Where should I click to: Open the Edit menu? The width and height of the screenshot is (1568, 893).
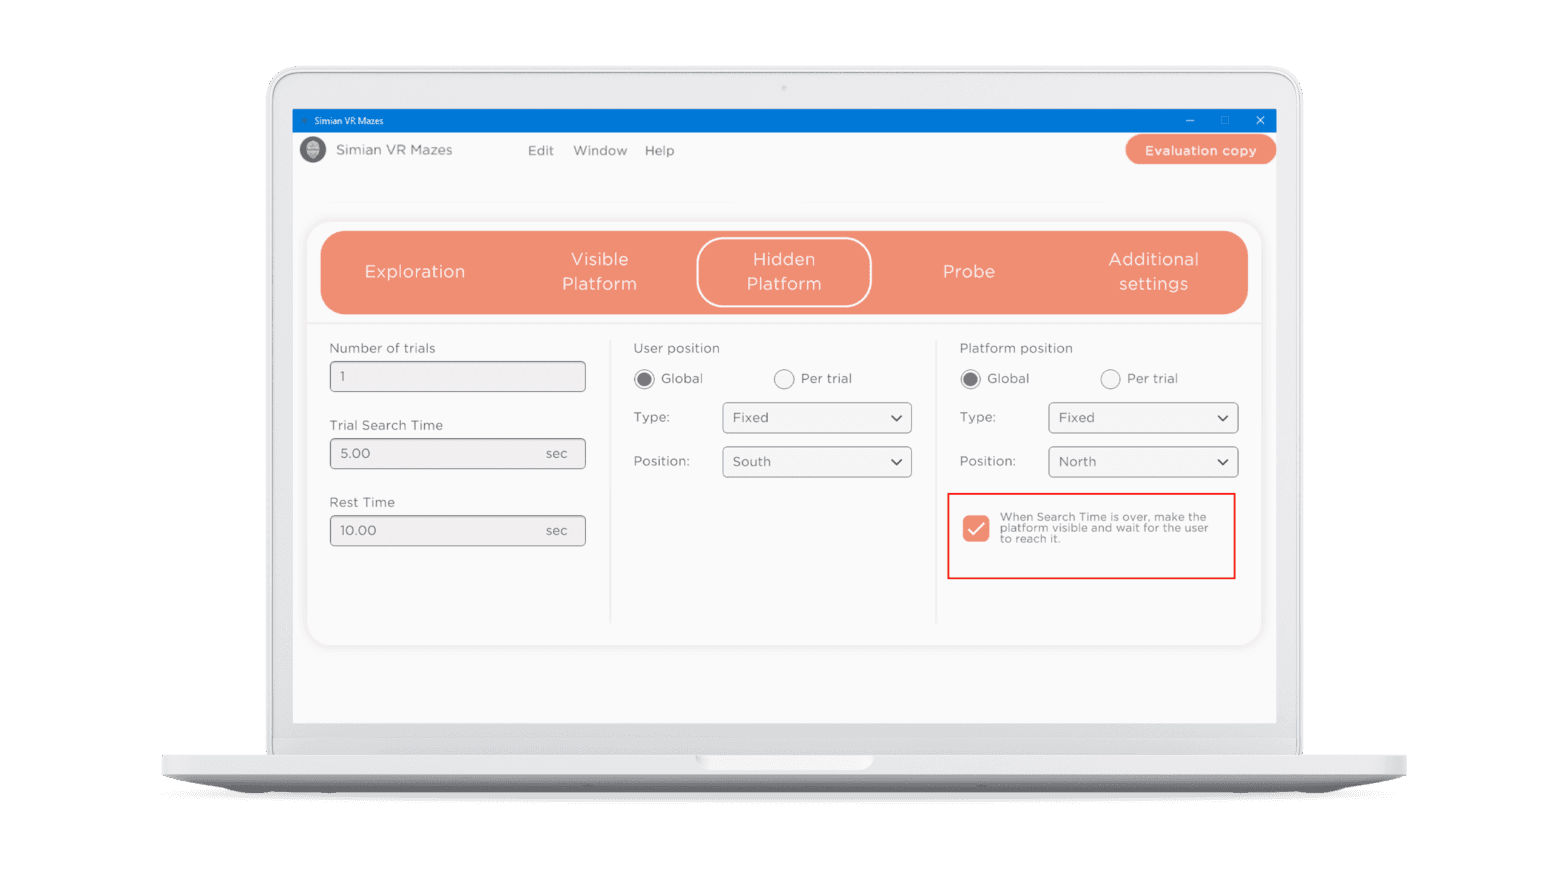[x=540, y=151]
